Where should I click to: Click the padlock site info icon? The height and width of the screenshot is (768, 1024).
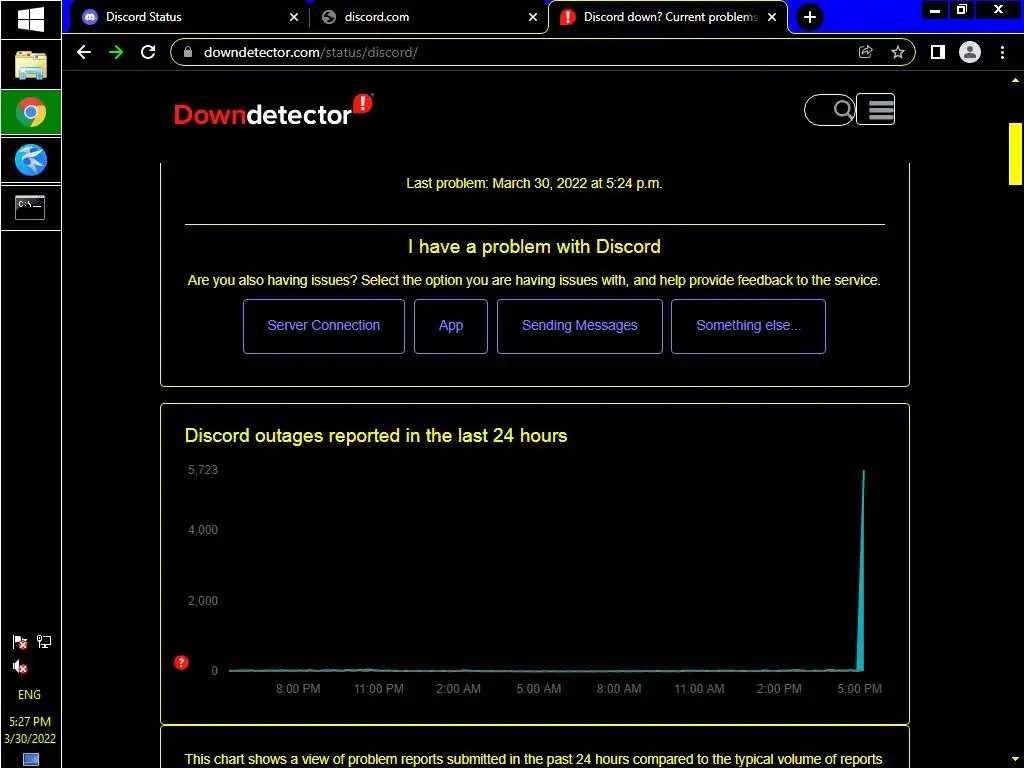pos(188,52)
